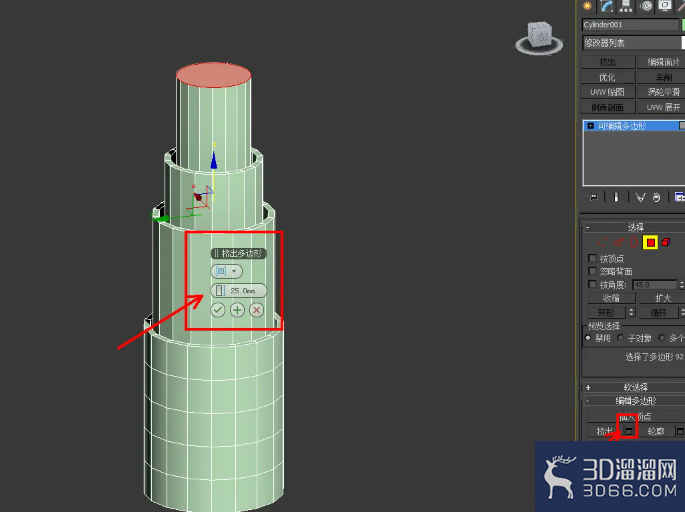Enable the 忽略背面 checkbox
This screenshot has width=685, height=512.
[592, 271]
